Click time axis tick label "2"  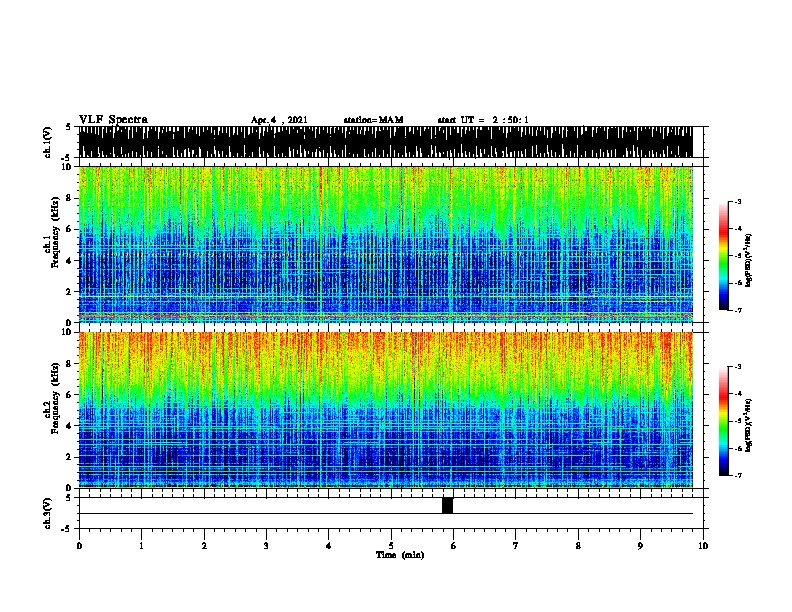tap(204, 545)
